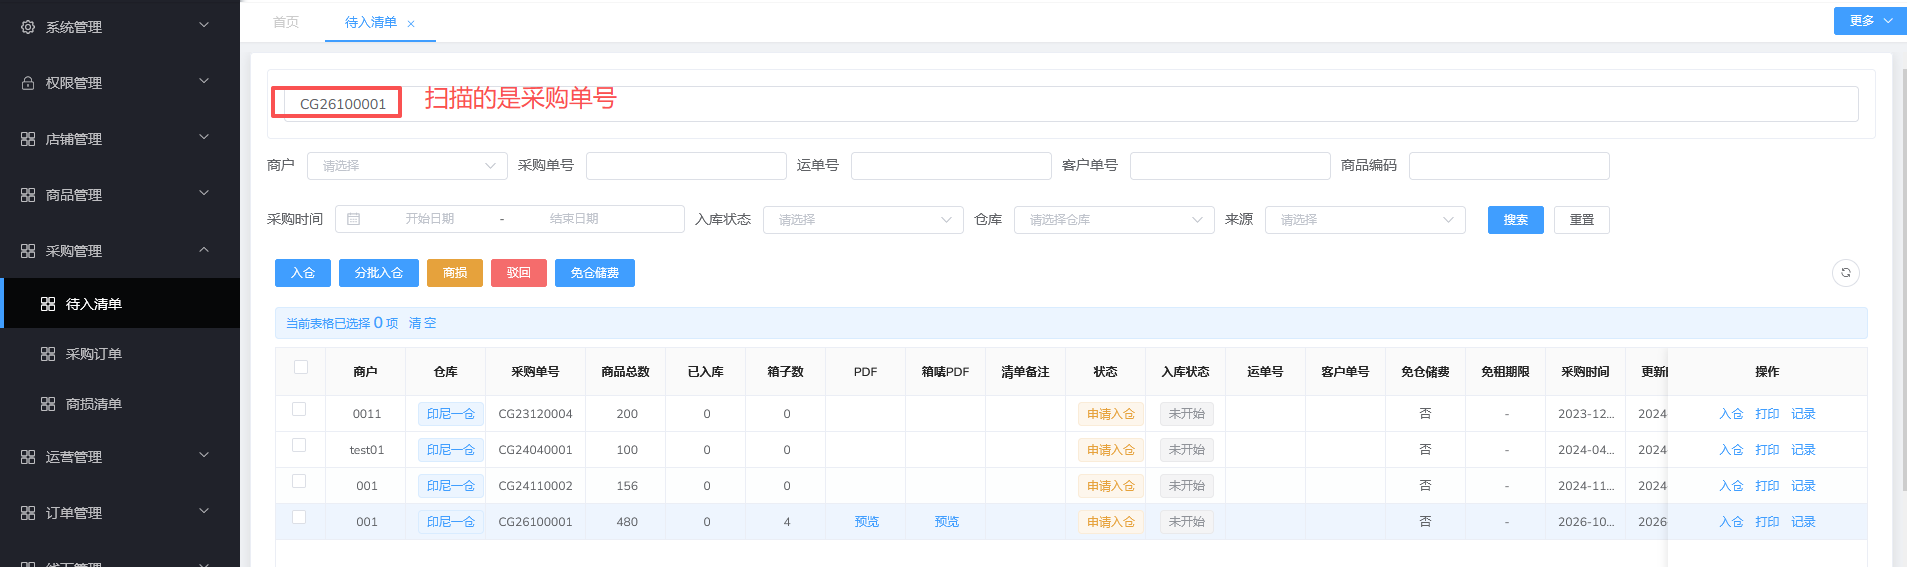Focus the 运单号 input field
Screen dimensions: 1907x567
[951, 166]
